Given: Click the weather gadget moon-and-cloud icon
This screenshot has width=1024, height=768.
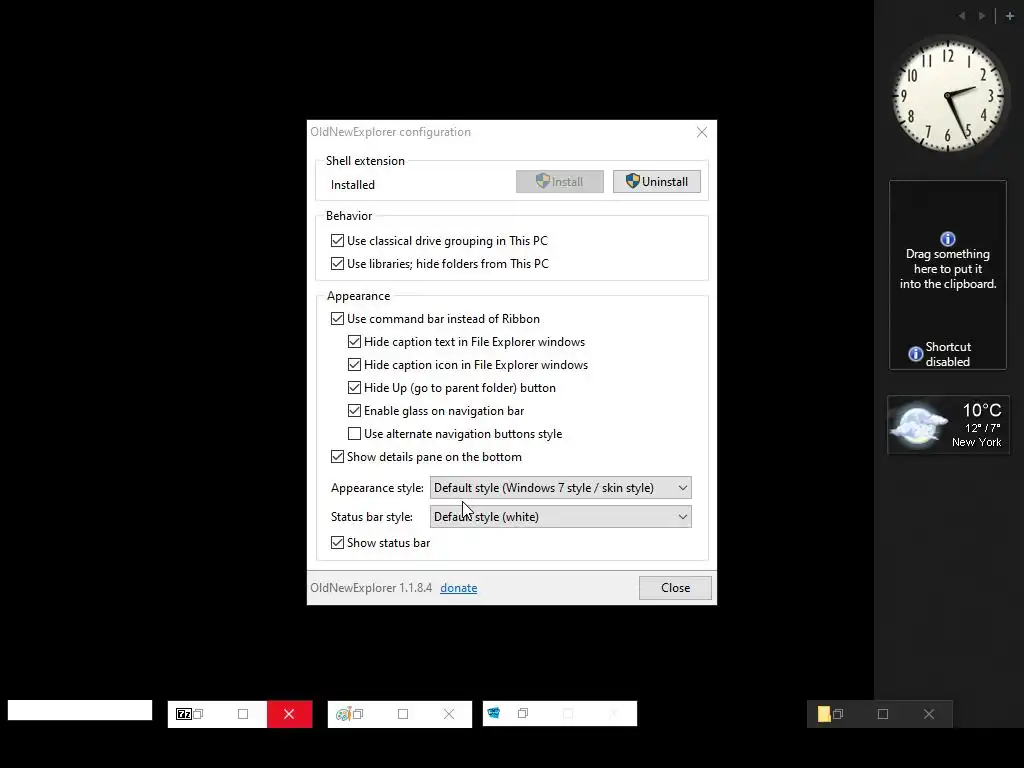Looking at the screenshot, I should coord(919,426).
